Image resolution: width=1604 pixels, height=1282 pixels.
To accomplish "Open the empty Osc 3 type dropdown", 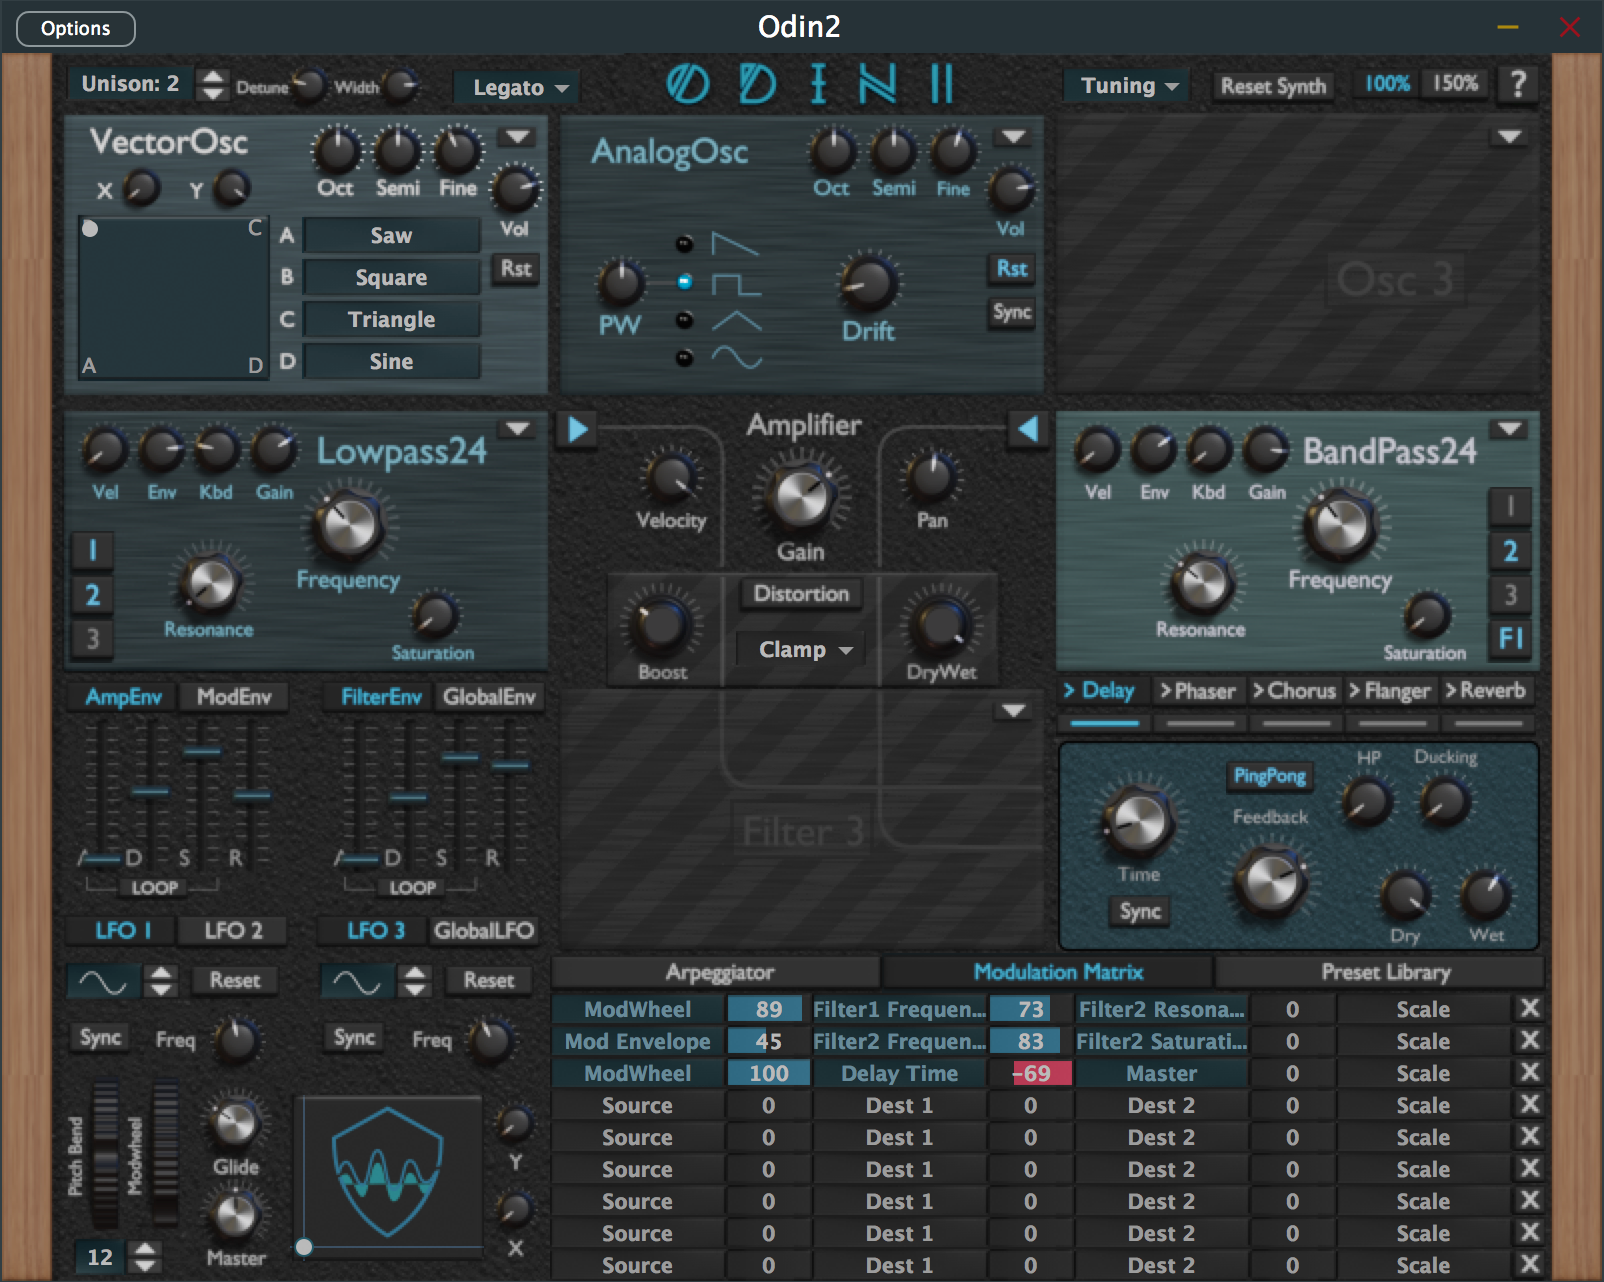I will [1509, 137].
